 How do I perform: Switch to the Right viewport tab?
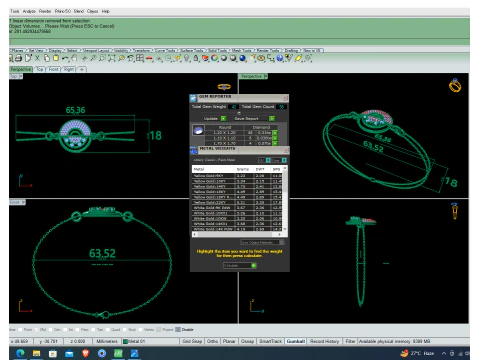click(x=69, y=69)
